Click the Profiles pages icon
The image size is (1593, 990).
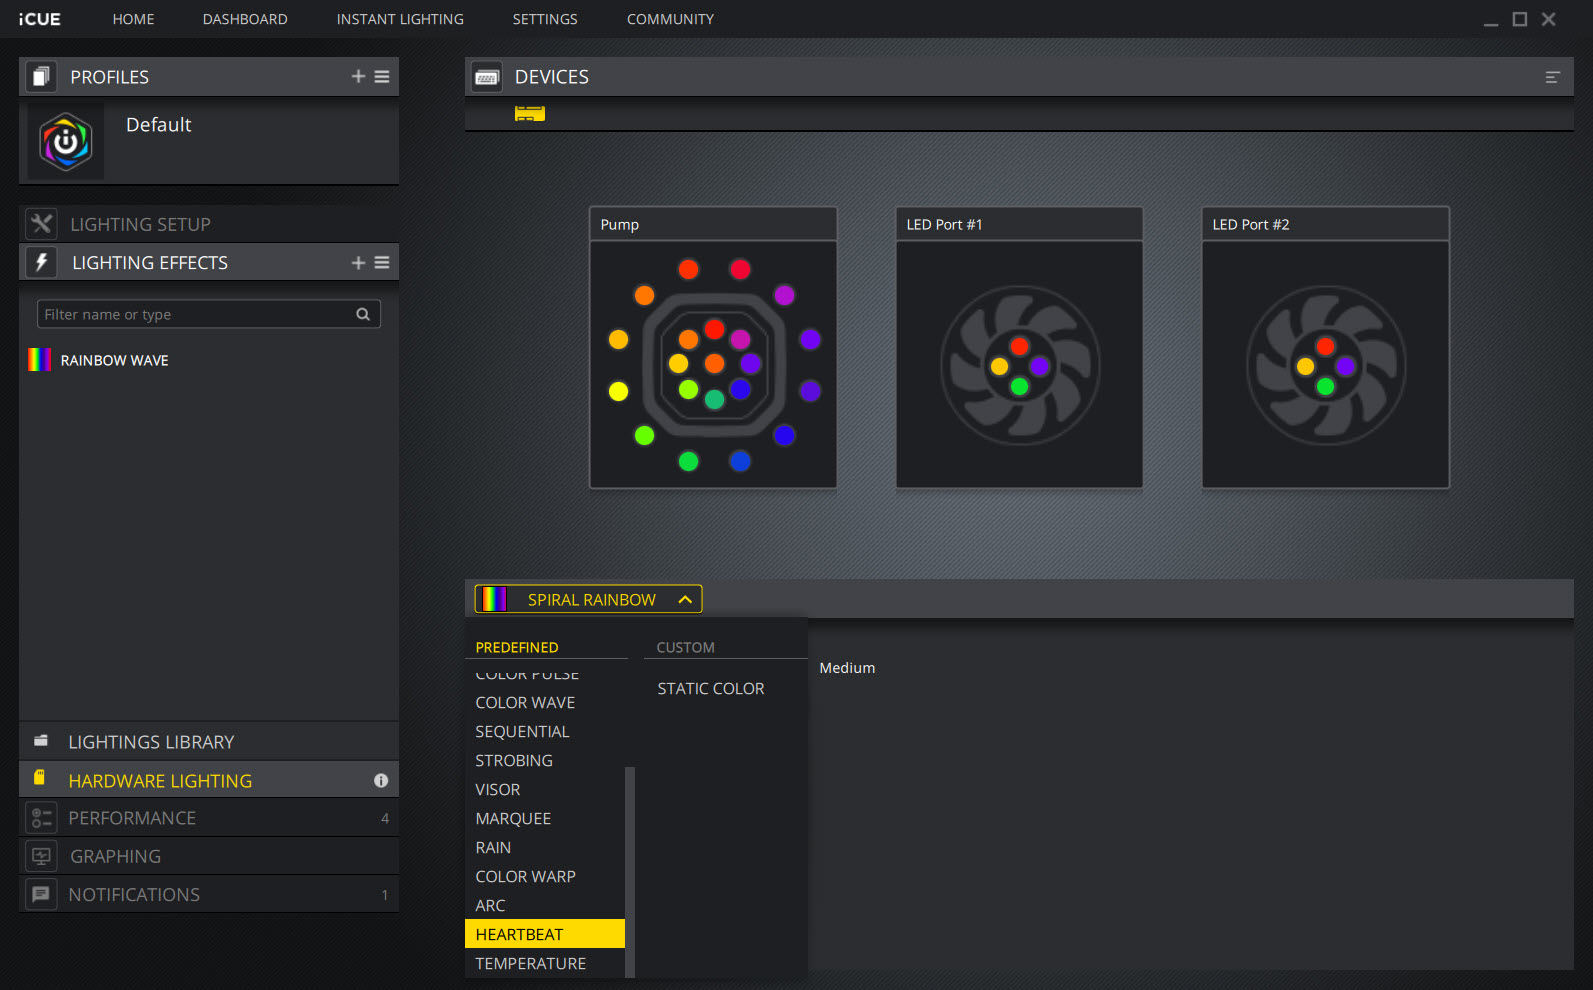40,77
